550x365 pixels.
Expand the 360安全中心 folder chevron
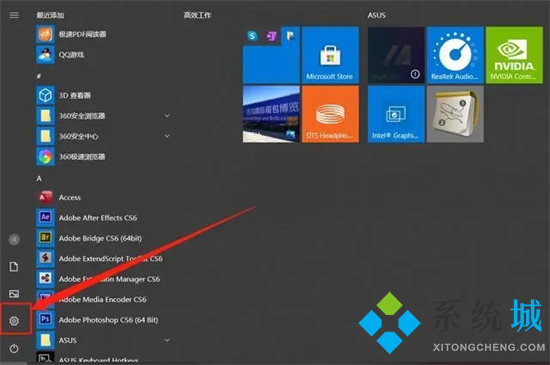click(x=167, y=136)
